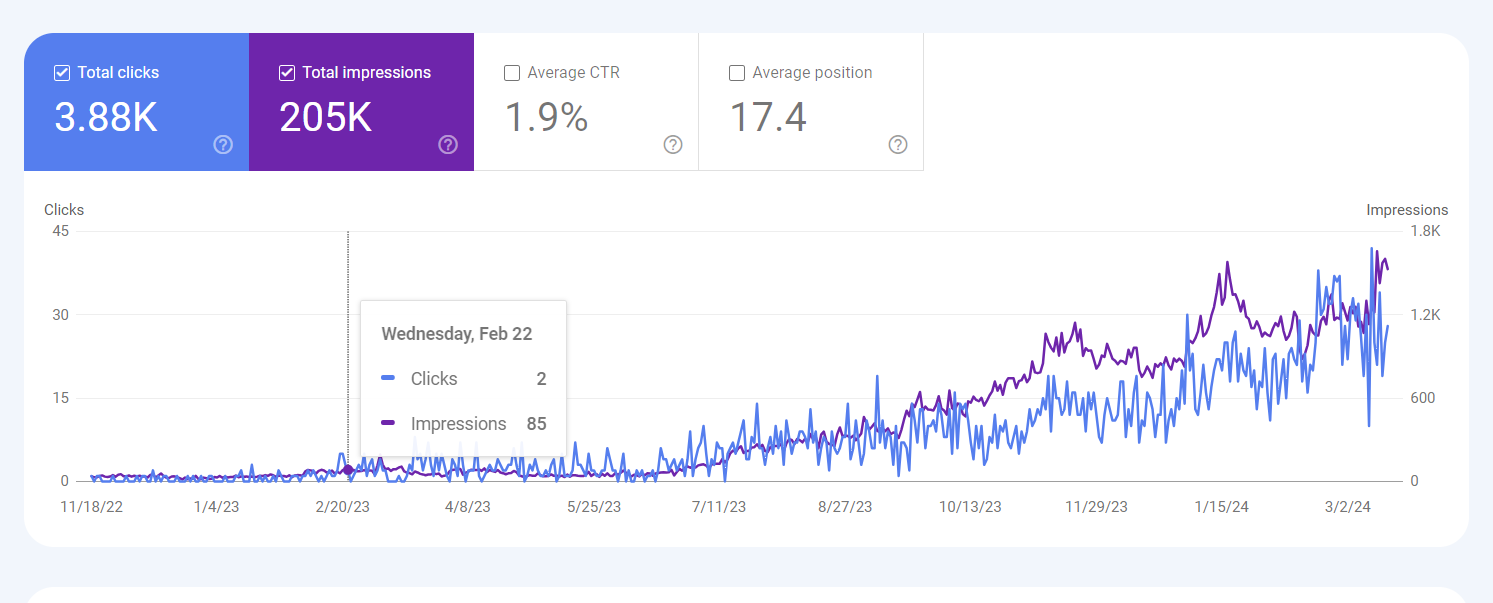
Task: Click the Clicks axis title on left
Action: click(64, 210)
